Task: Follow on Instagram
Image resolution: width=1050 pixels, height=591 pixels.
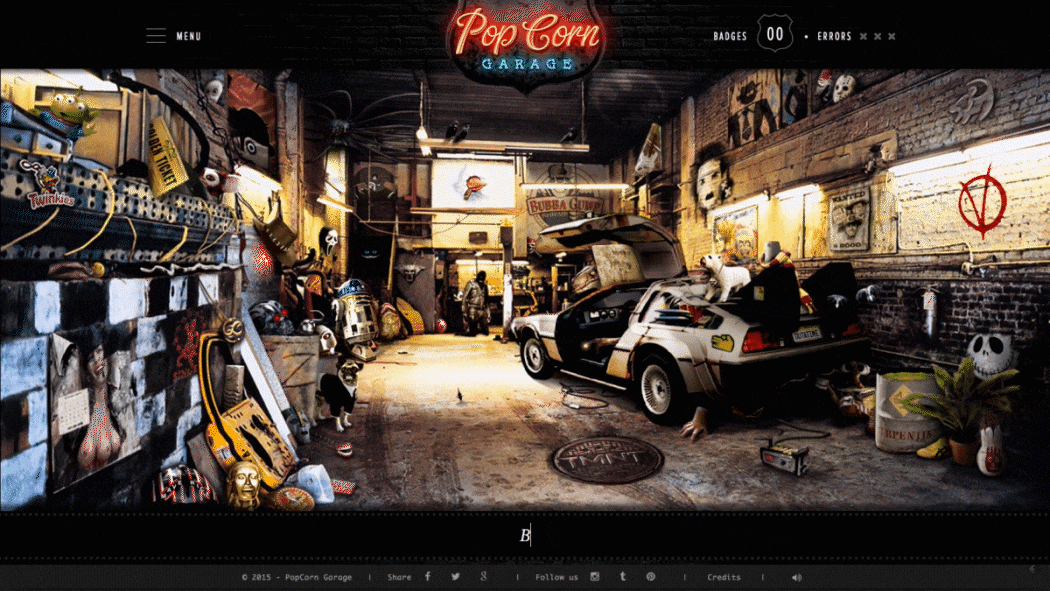Action: coord(594,576)
